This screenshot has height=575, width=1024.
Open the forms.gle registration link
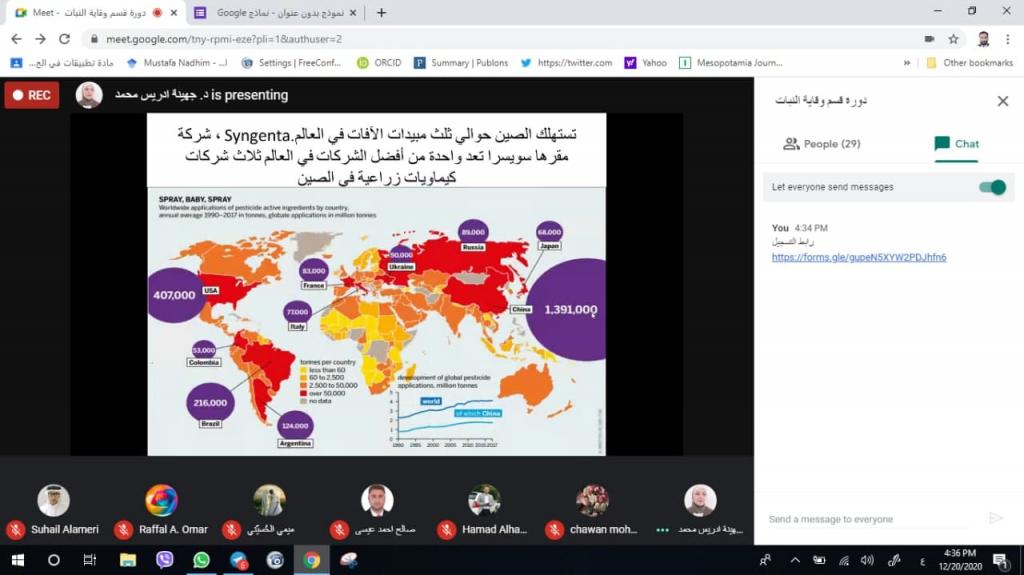(x=858, y=257)
